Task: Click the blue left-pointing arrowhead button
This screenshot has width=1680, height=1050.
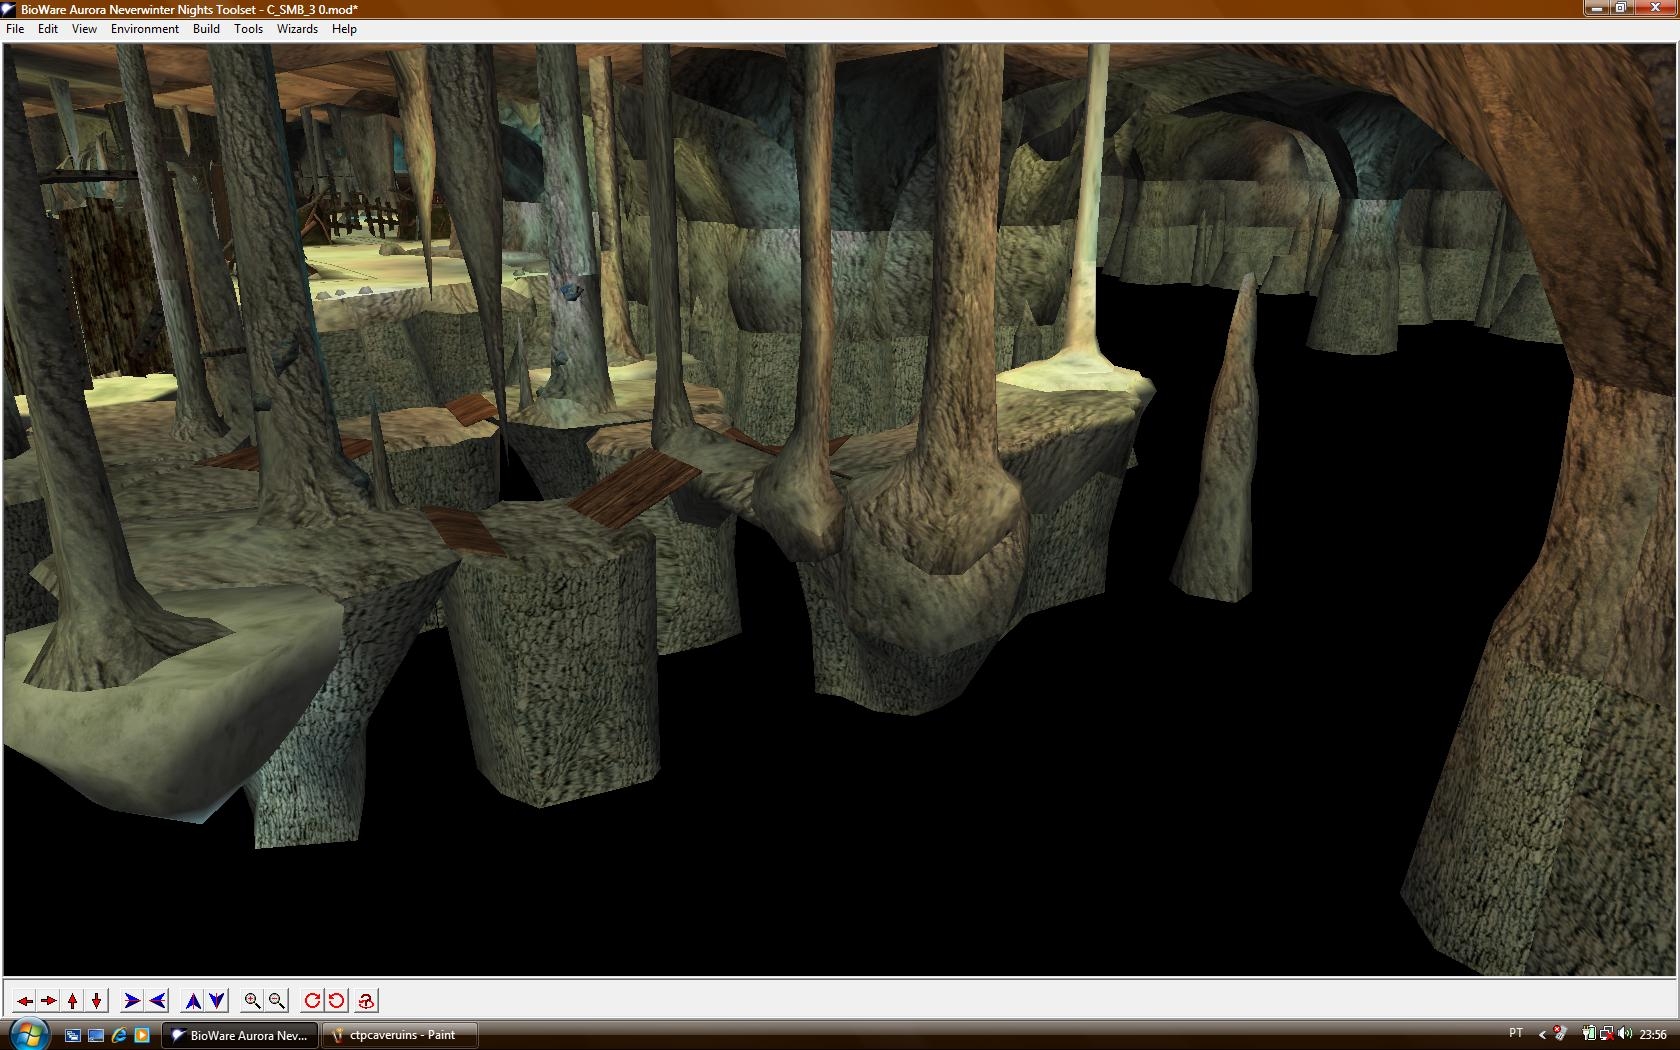Action: pos(157,1000)
